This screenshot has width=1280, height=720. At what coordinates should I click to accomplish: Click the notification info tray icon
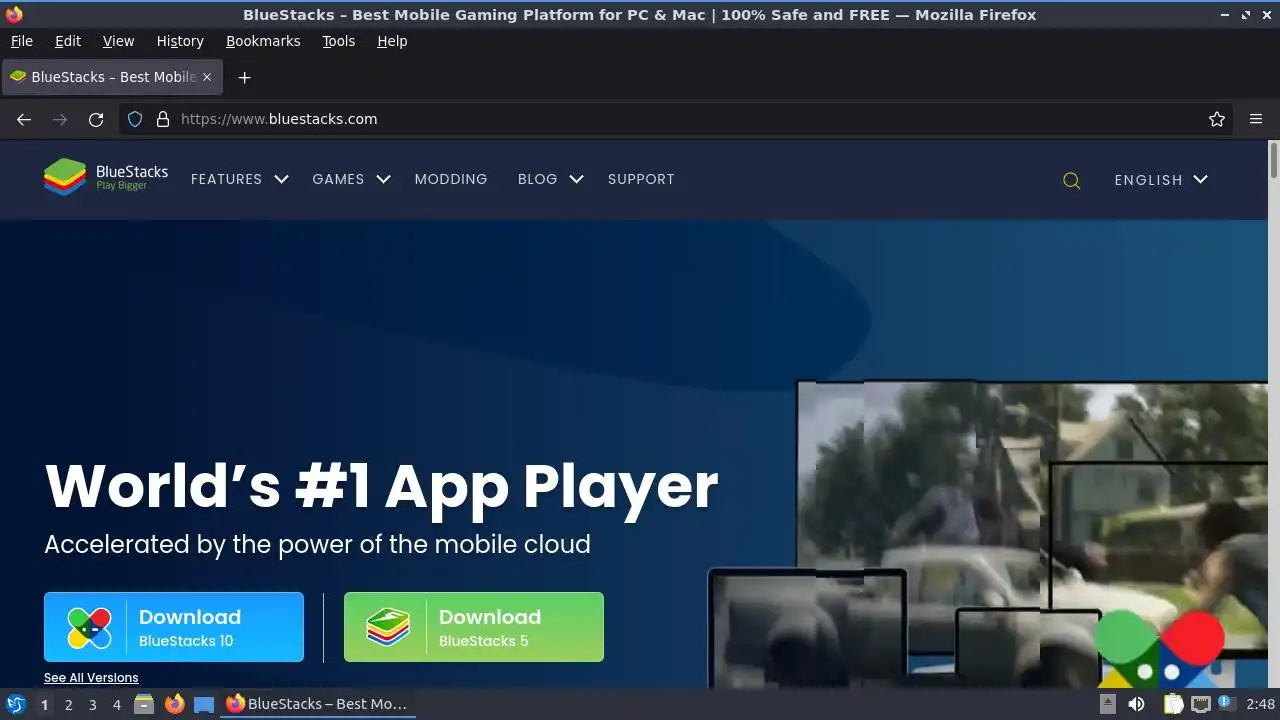click(1226, 704)
